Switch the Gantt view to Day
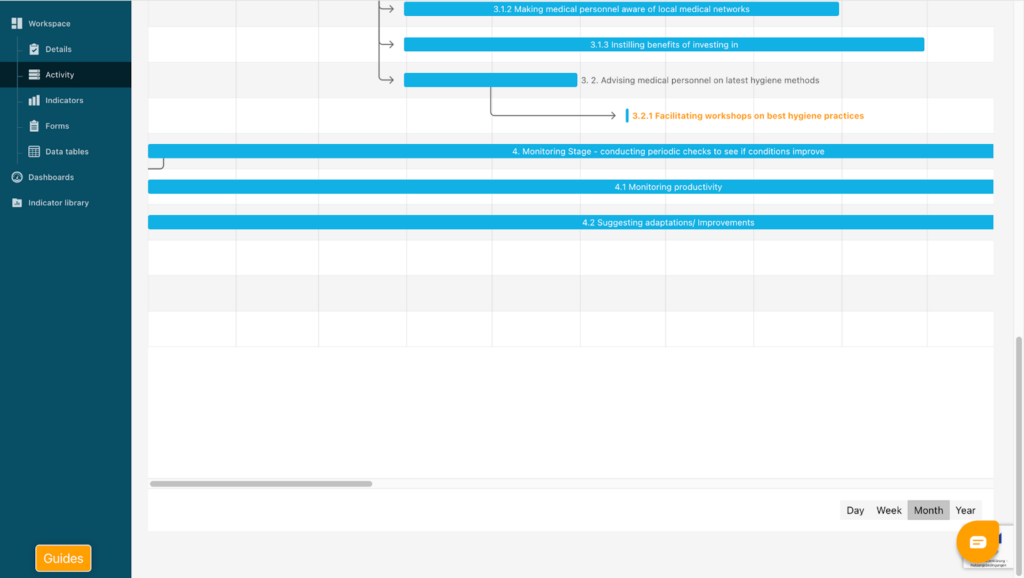Image resolution: width=1024 pixels, height=578 pixels. [x=855, y=510]
